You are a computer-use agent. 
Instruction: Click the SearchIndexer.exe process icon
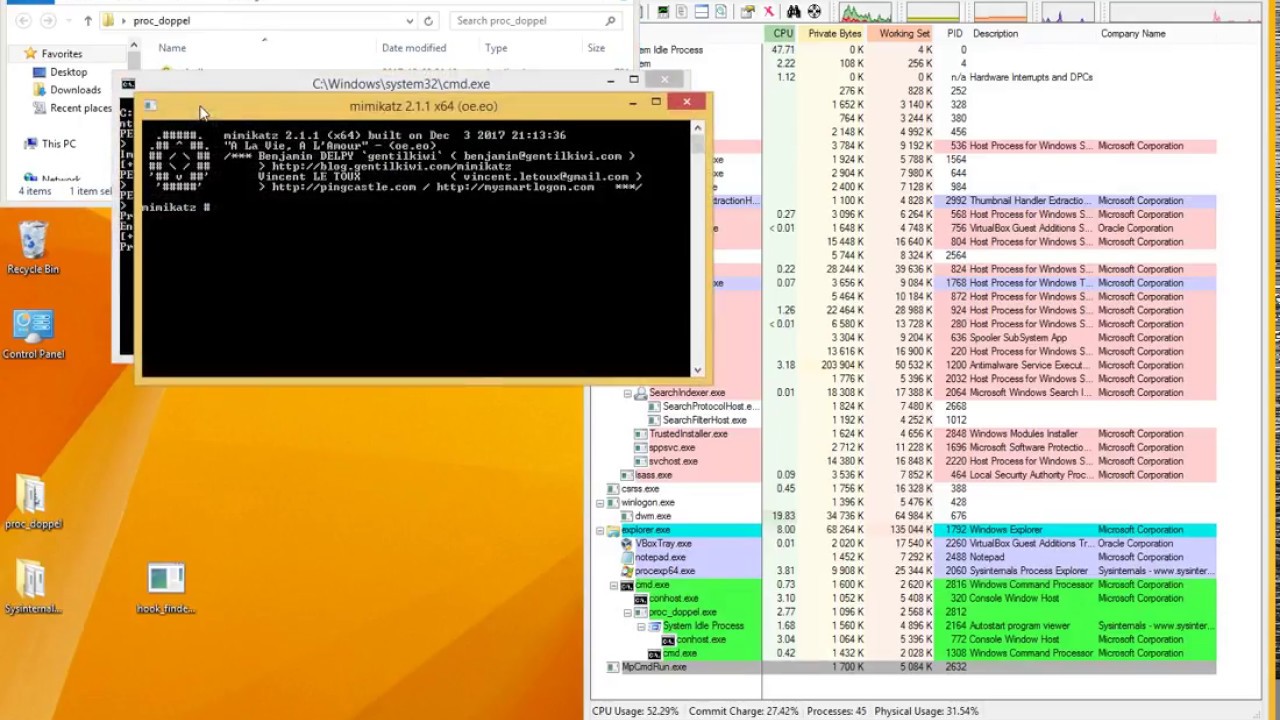tap(640, 393)
